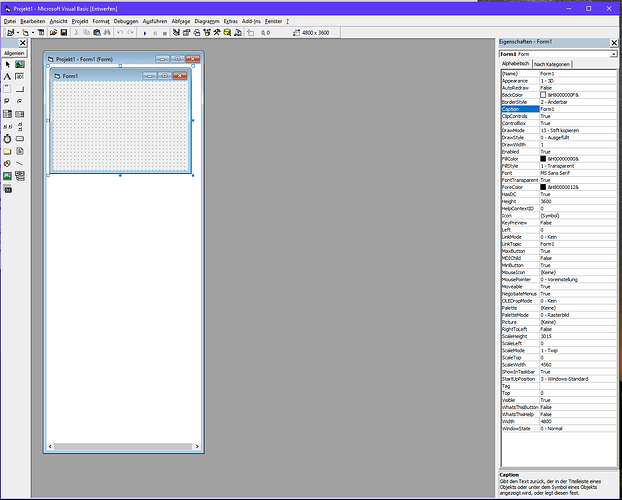The height and width of the screenshot is (500, 622).
Task: Select the CommandButton control tool
Action: pyautogui.click(x=20, y=89)
